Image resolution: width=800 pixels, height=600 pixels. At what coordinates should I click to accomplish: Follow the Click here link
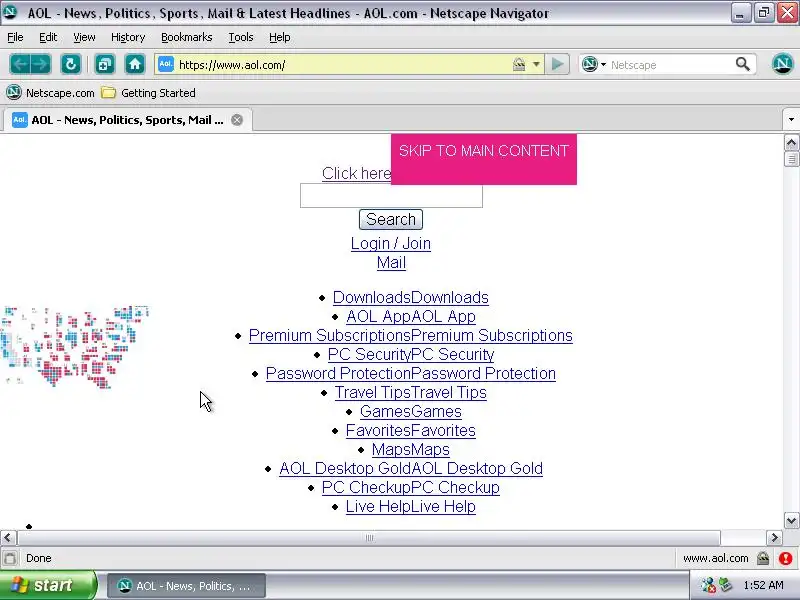[357, 173]
